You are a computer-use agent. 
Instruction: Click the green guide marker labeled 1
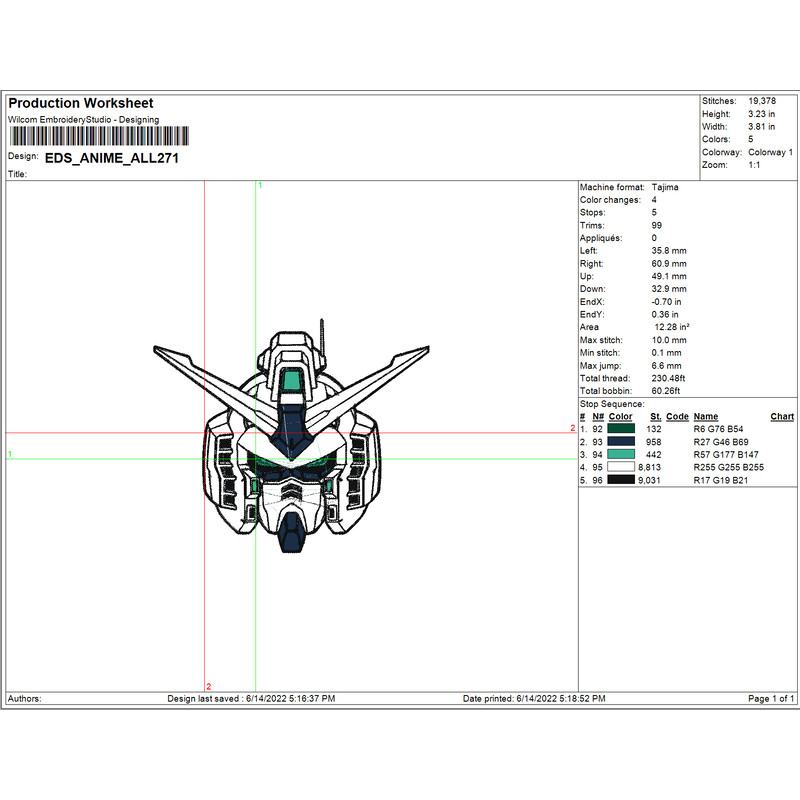(x=258, y=186)
